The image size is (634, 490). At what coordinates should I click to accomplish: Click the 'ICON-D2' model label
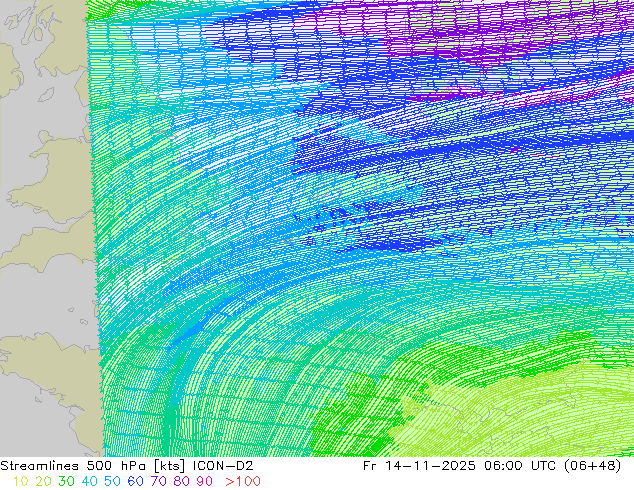tap(223, 466)
